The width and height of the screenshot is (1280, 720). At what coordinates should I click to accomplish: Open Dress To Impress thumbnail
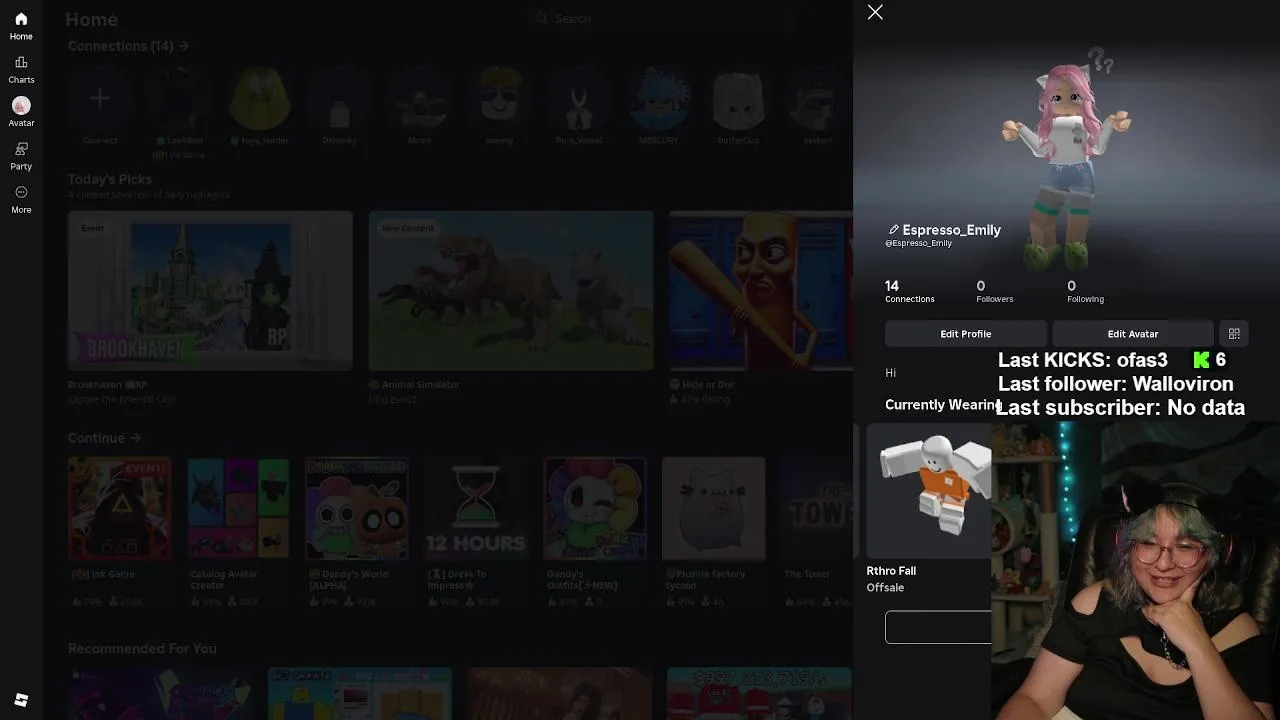[476, 509]
